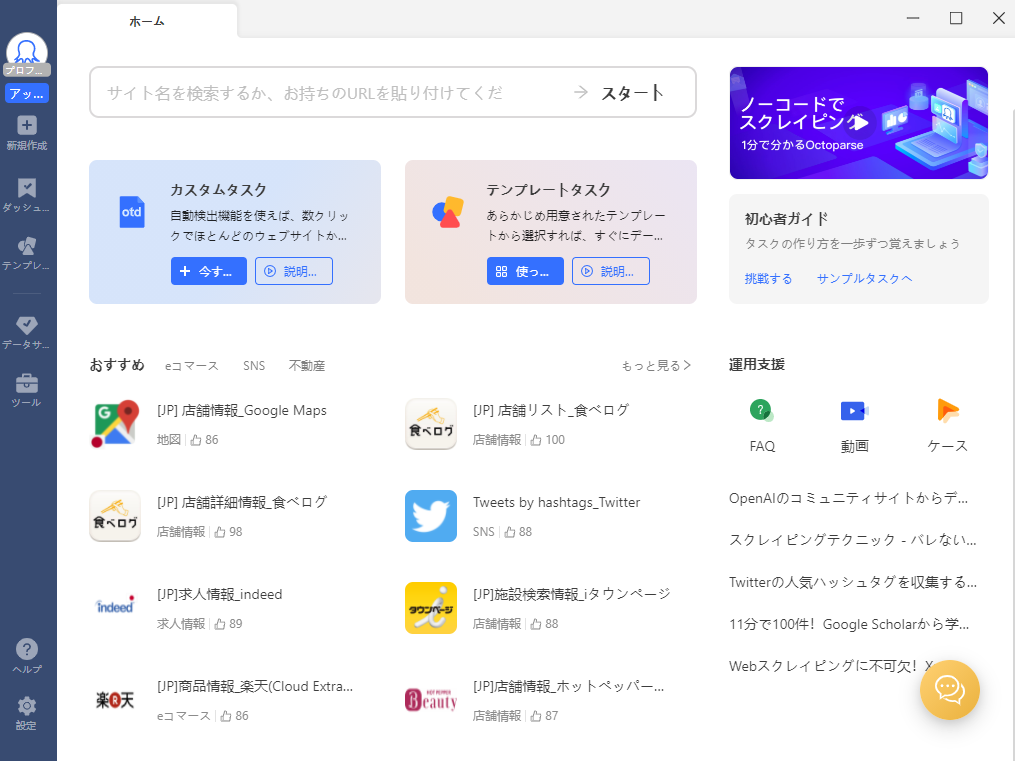Click the スタート button
Image resolution: width=1015 pixels, height=761 pixels.
click(632, 93)
